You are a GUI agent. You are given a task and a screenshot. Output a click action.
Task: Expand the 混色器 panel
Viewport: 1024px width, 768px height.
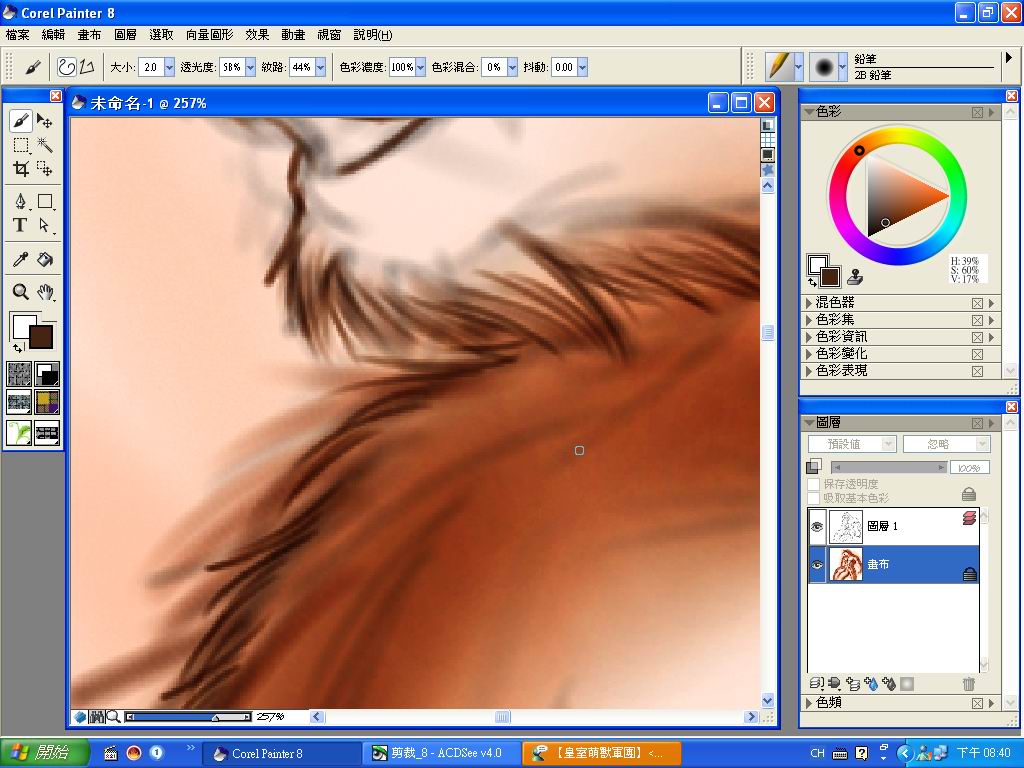pos(809,303)
